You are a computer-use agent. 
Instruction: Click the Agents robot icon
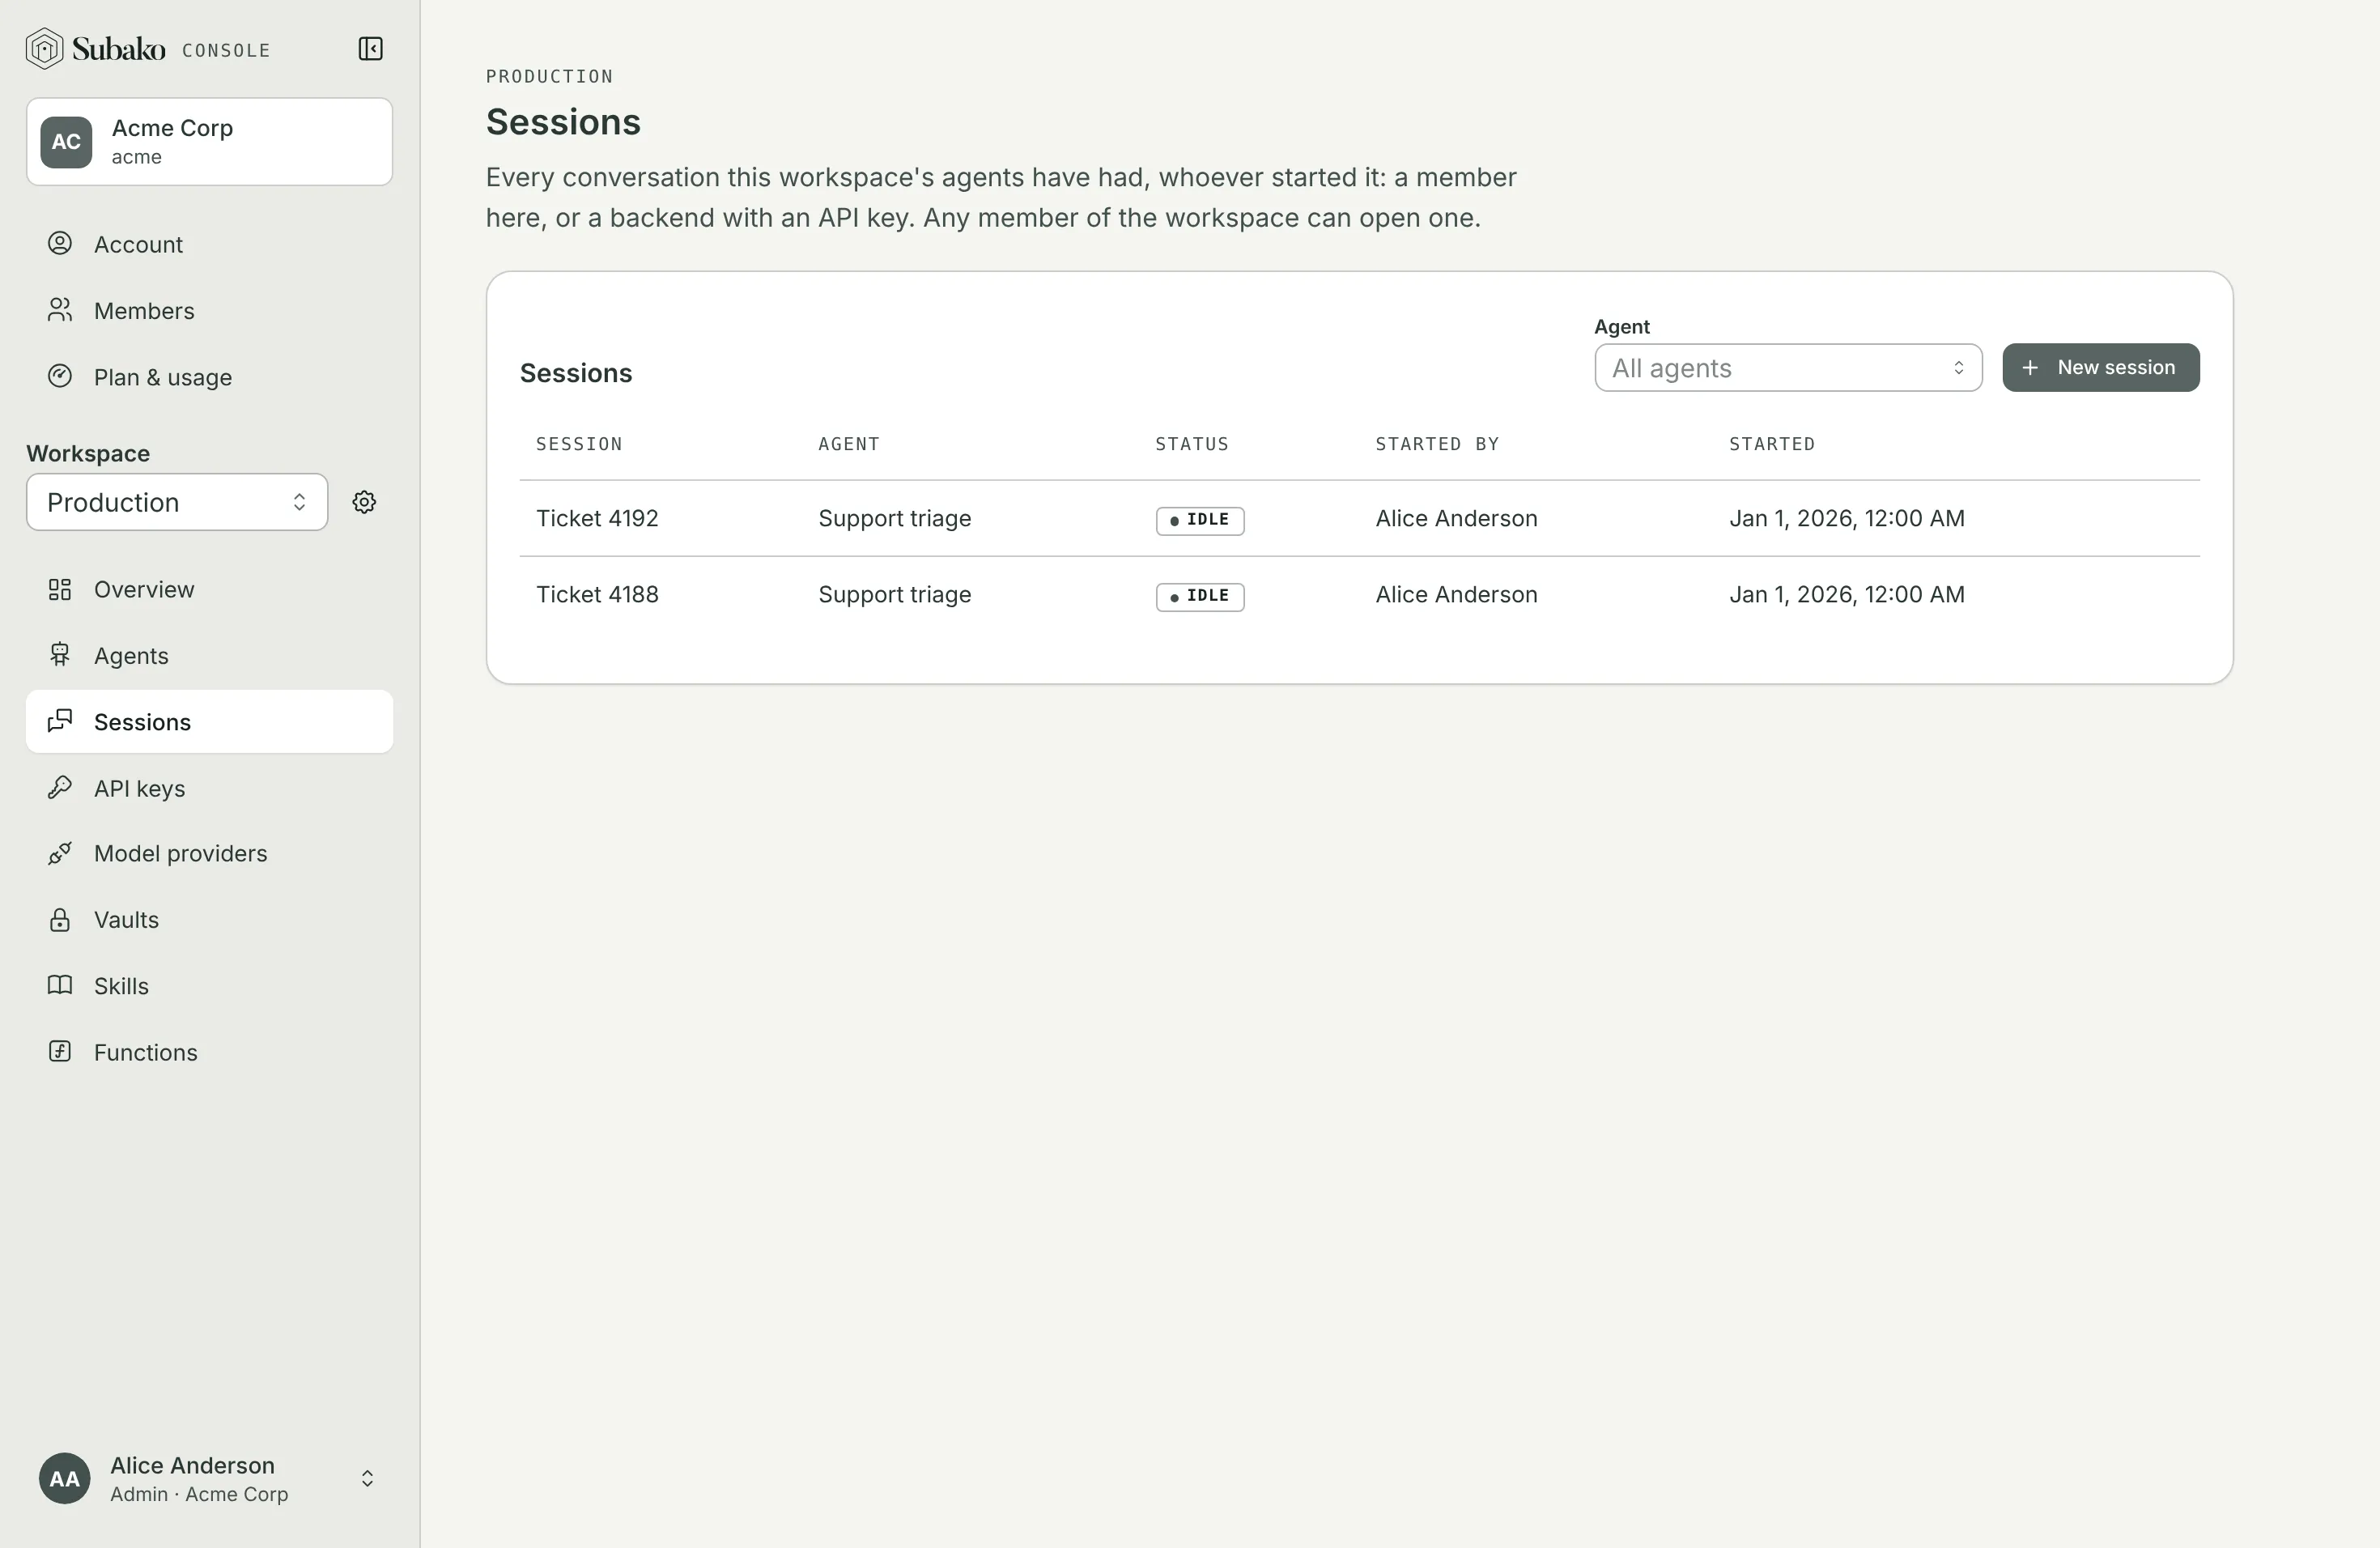coord(60,655)
